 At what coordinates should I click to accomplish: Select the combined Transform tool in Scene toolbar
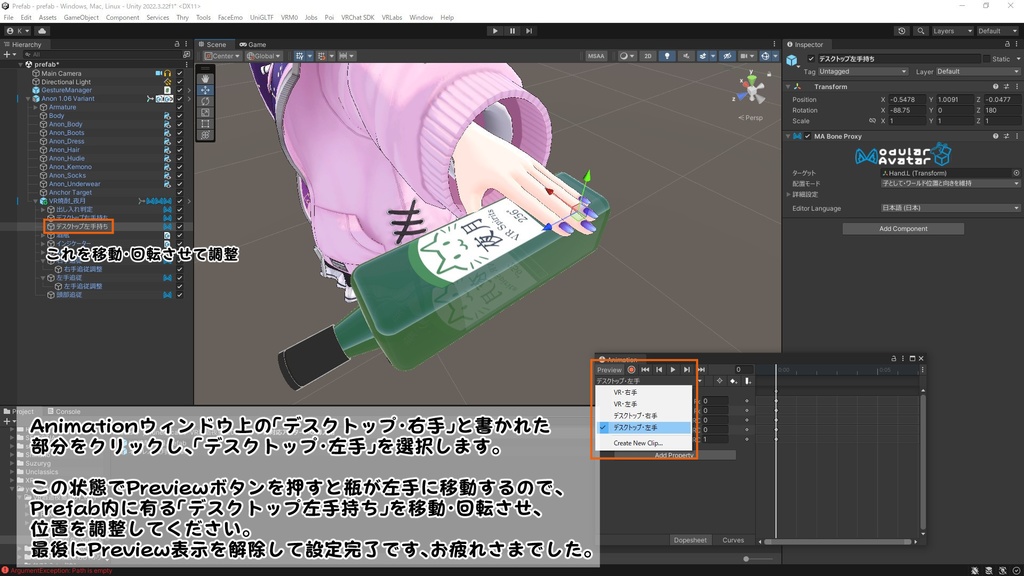[206, 135]
